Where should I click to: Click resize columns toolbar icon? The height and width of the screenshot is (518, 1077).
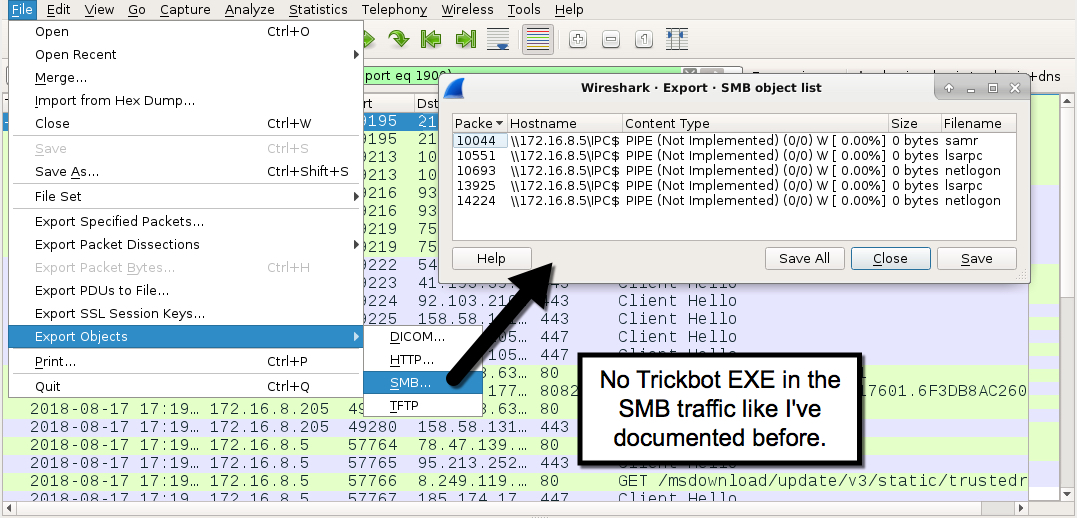pyautogui.click(x=677, y=39)
